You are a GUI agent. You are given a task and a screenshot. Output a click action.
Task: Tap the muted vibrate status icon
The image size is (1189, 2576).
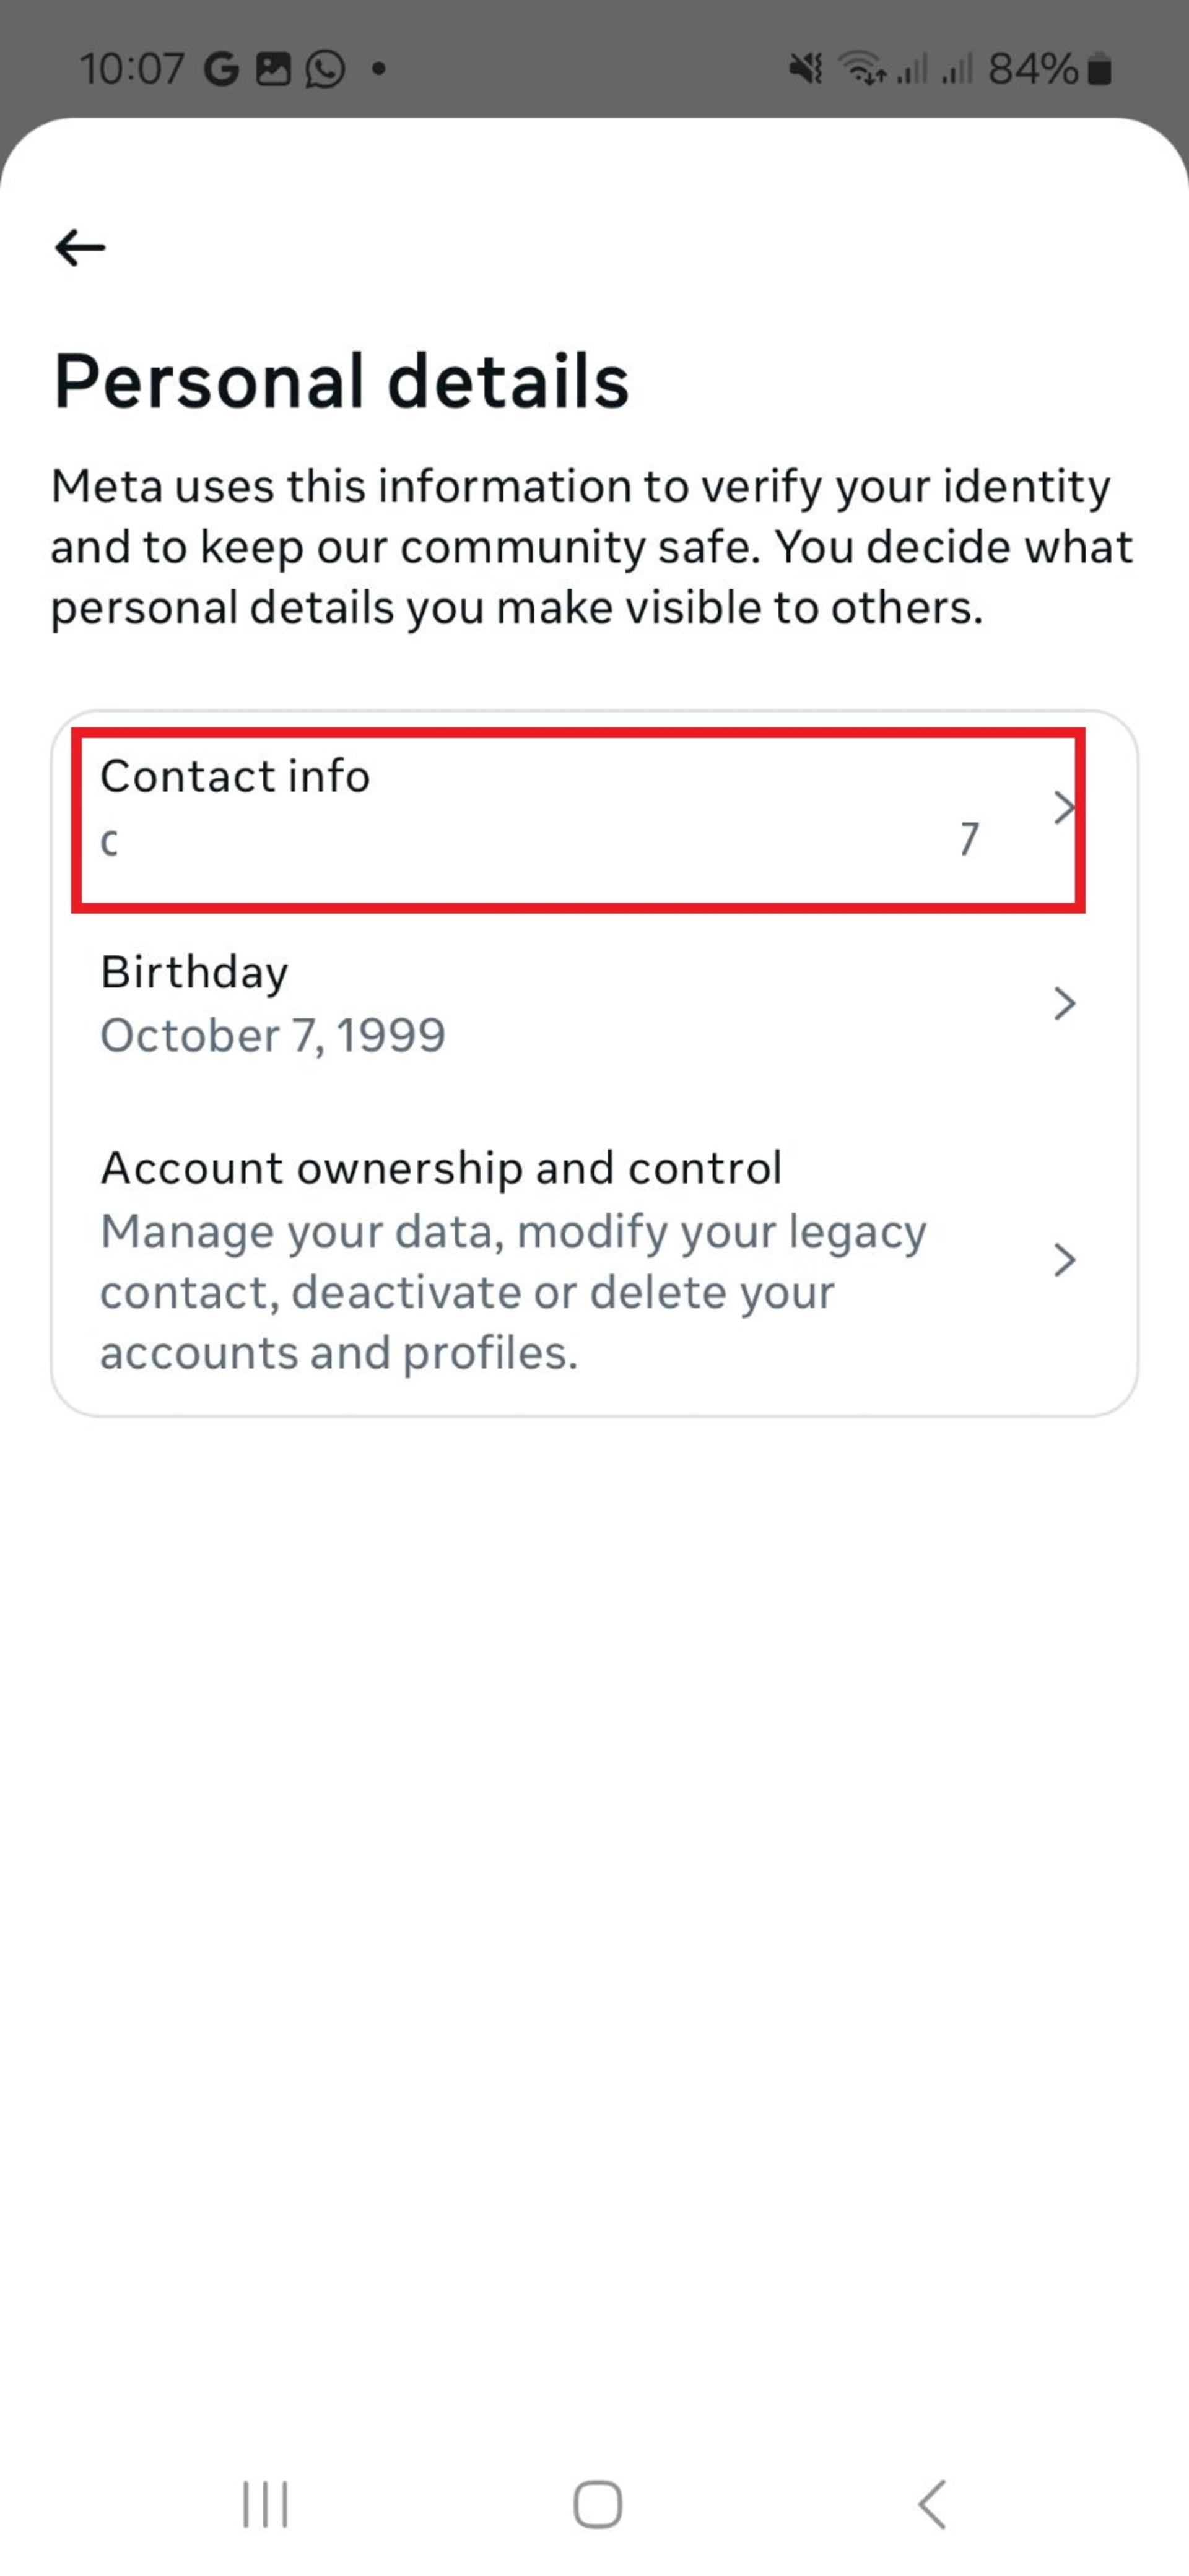click(x=805, y=69)
